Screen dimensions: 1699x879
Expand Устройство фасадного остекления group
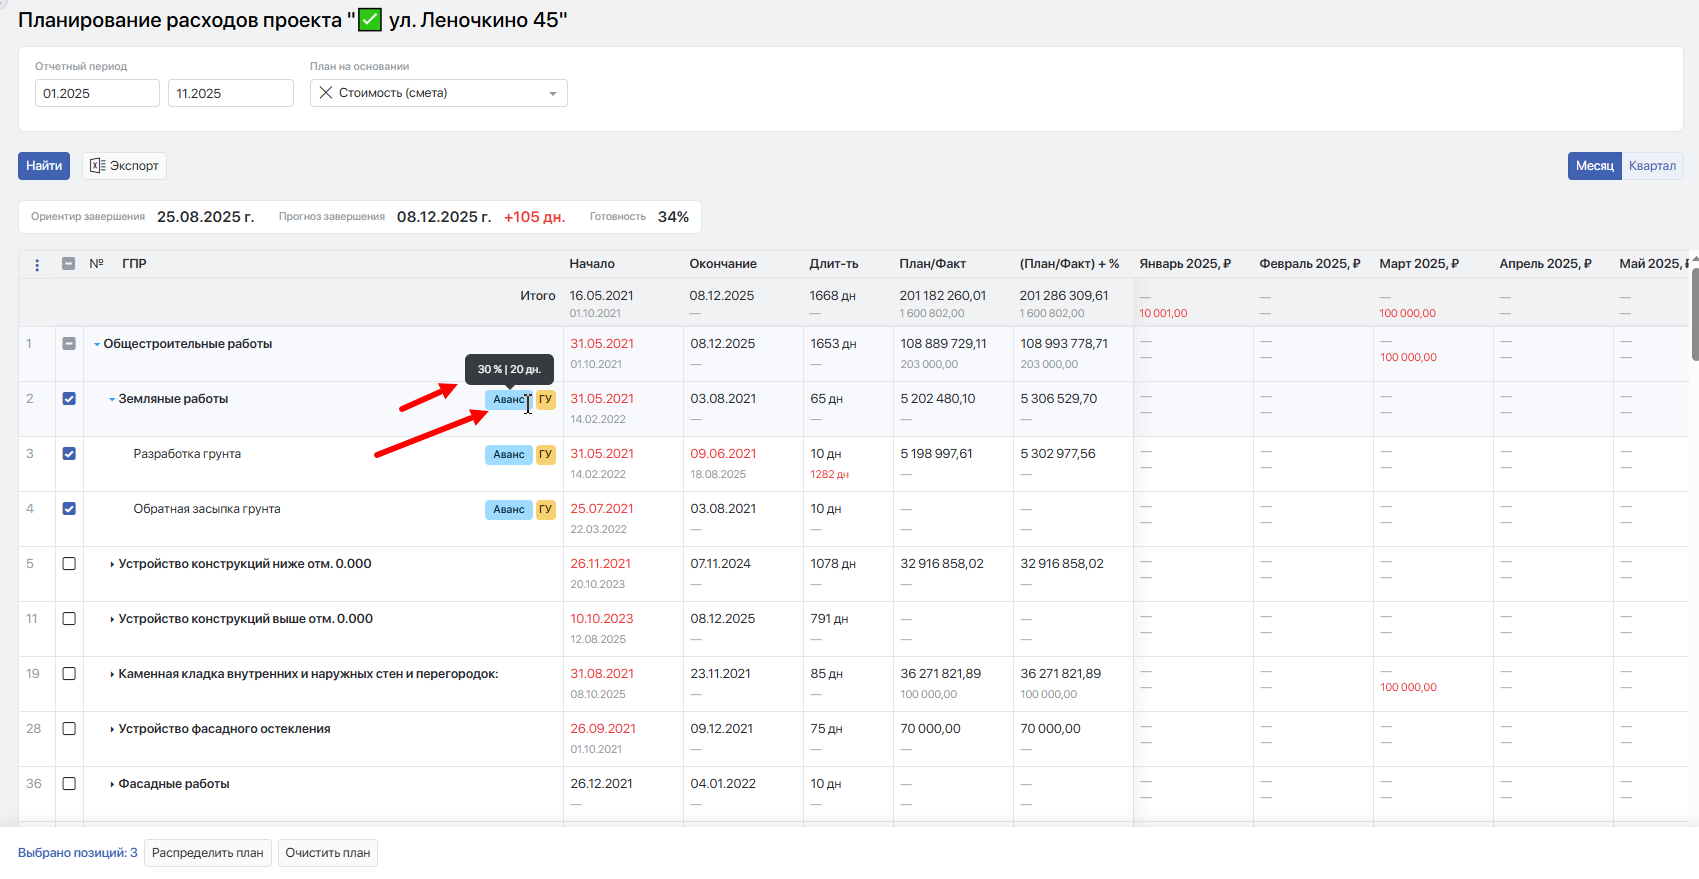coord(112,730)
